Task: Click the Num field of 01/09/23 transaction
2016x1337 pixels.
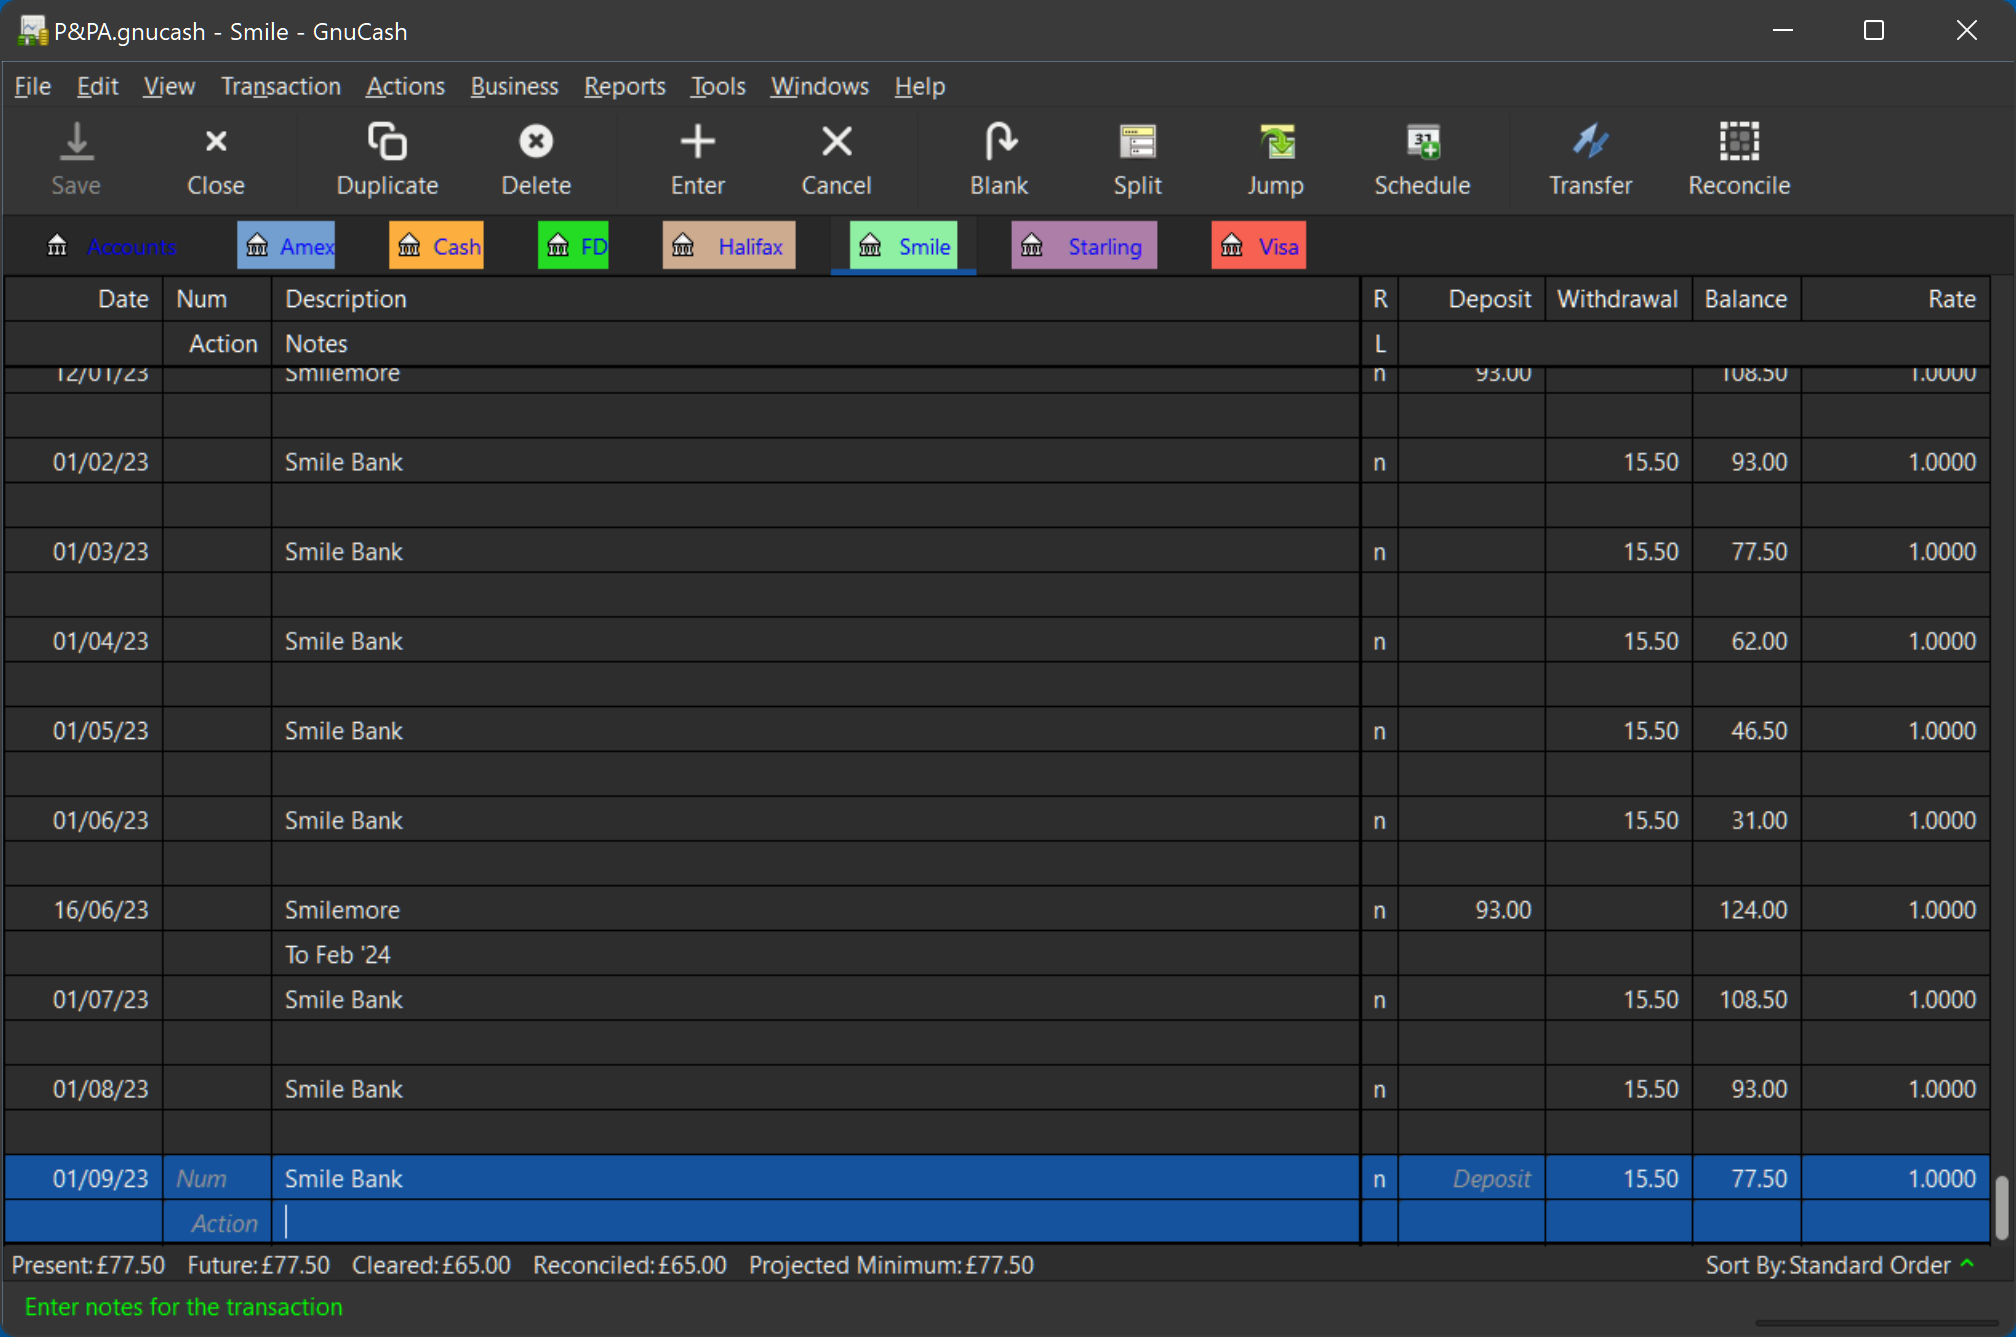Action: (x=217, y=1179)
